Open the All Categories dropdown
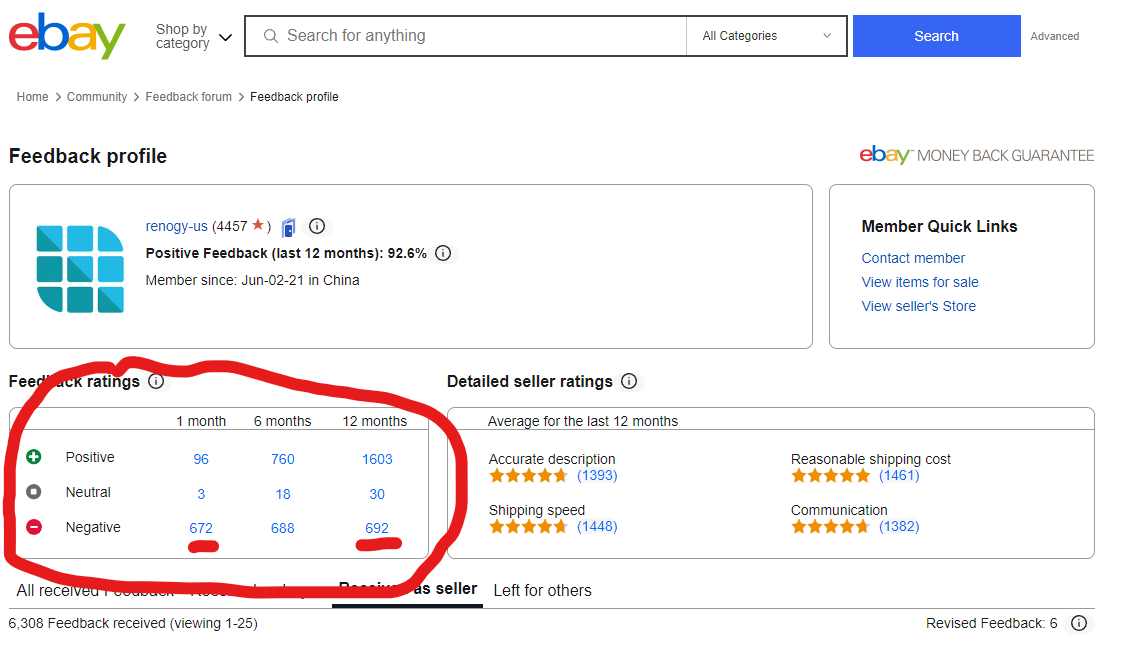Viewport: 1126px width, 645px height. pyautogui.click(x=766, y=36)
